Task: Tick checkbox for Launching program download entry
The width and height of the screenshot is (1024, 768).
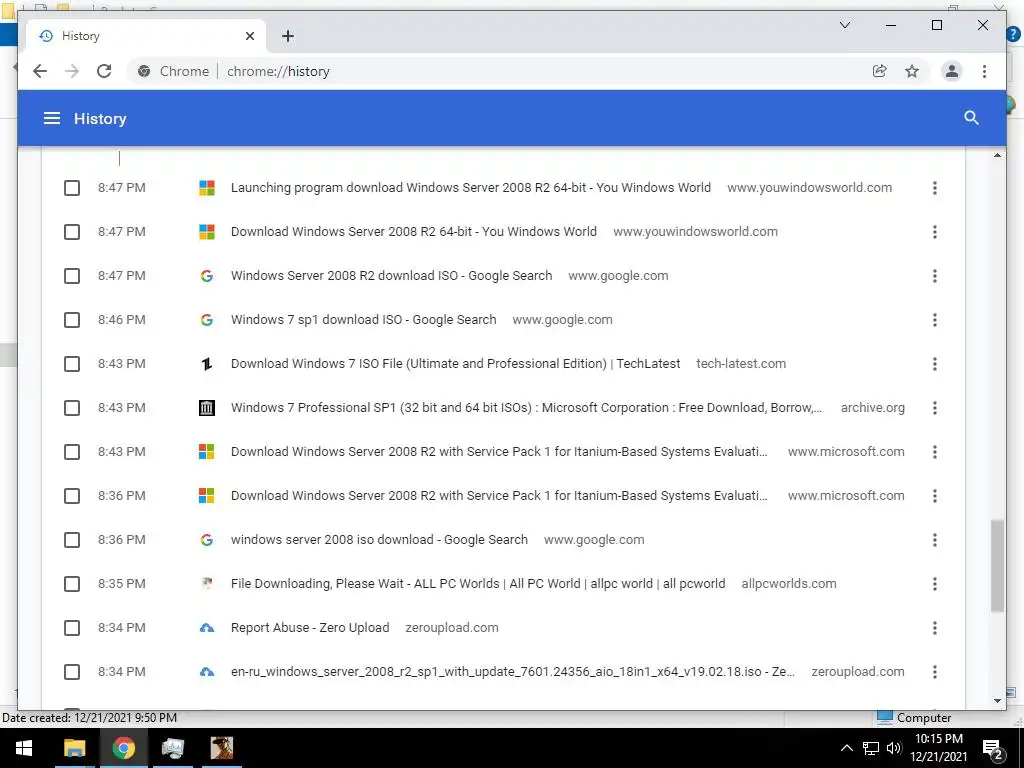Action: (x=72, y=188)
